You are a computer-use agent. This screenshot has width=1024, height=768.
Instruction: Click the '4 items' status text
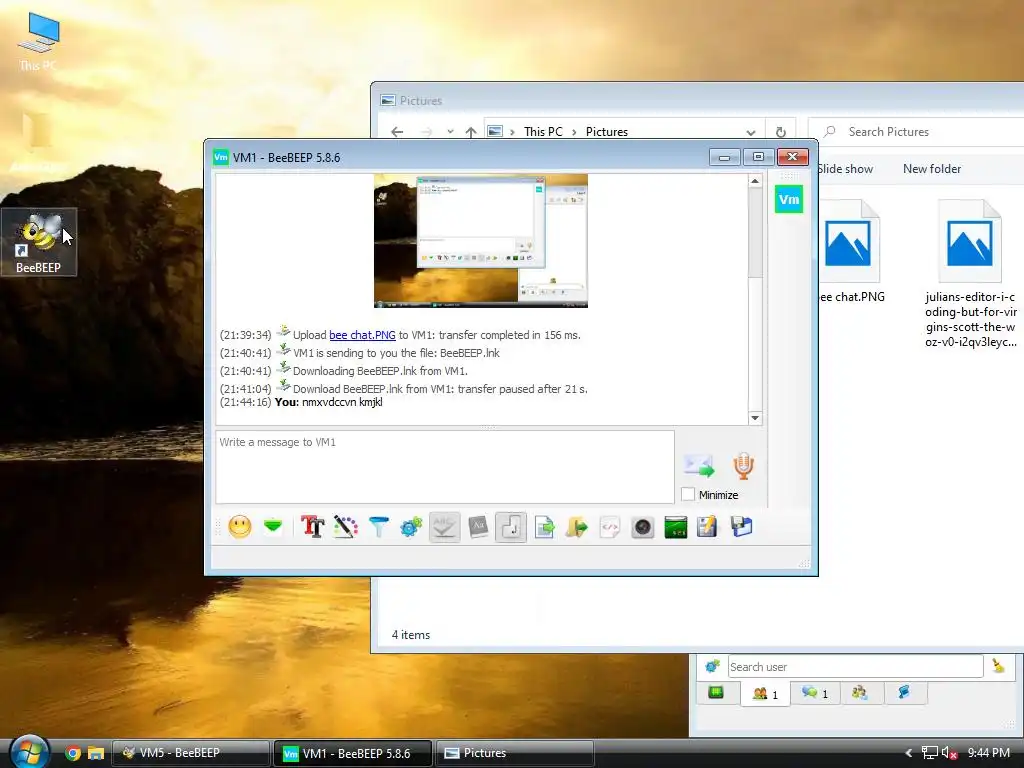[411, 635]
